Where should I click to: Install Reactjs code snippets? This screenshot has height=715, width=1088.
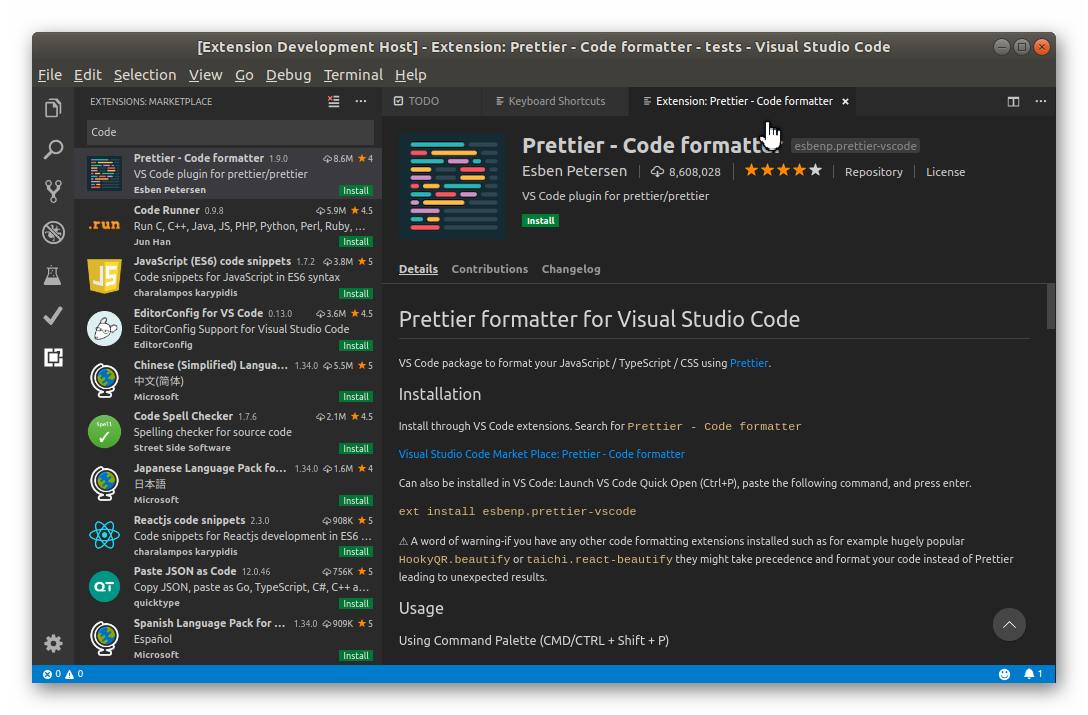pyautogui.click(x=356, y=552)
